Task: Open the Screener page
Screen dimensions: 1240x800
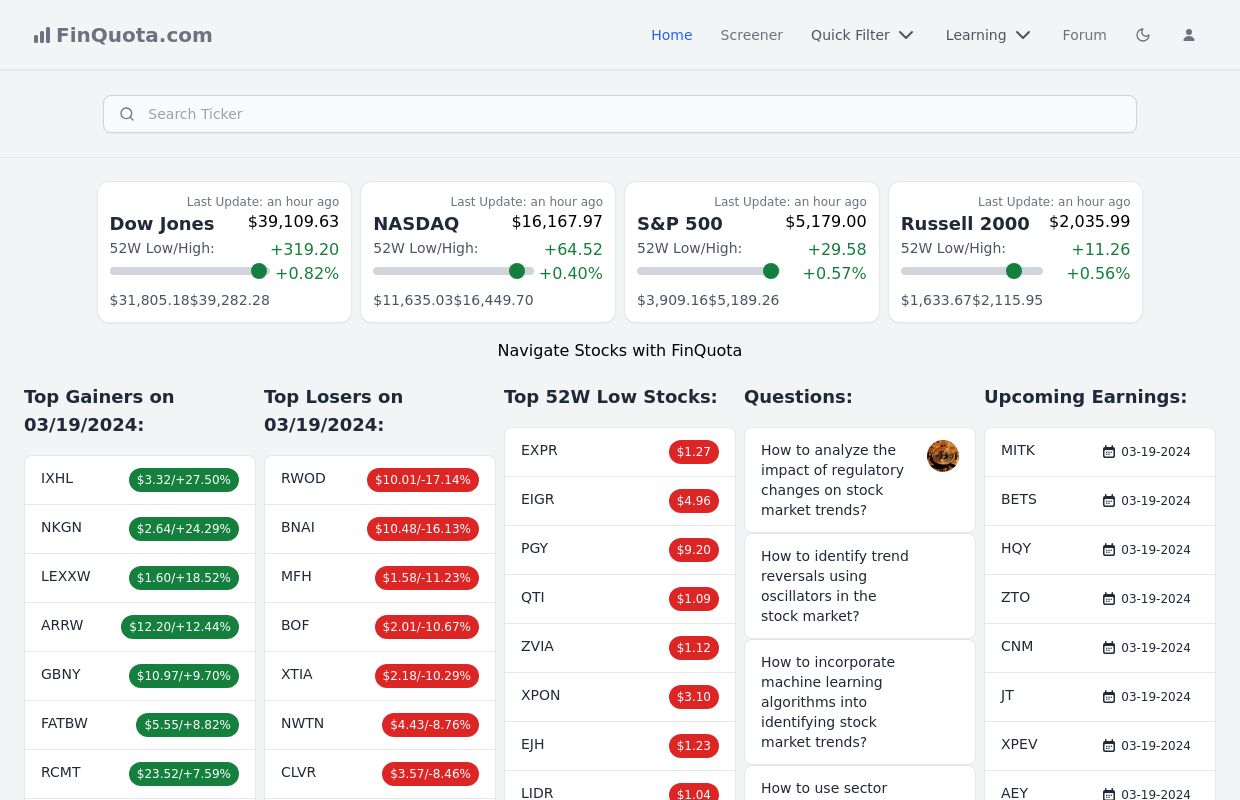Action: click(752, 35)
